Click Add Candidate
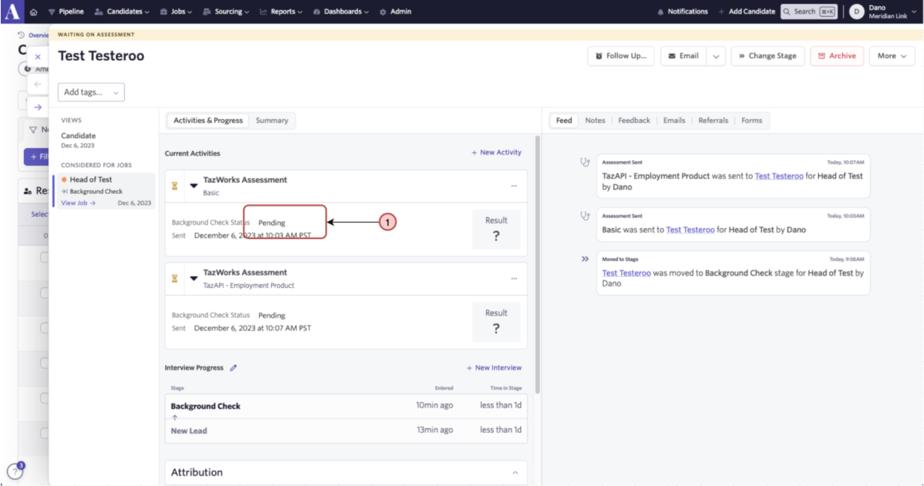The height and width of the screenshot is (486, 924). pos(747,12)
